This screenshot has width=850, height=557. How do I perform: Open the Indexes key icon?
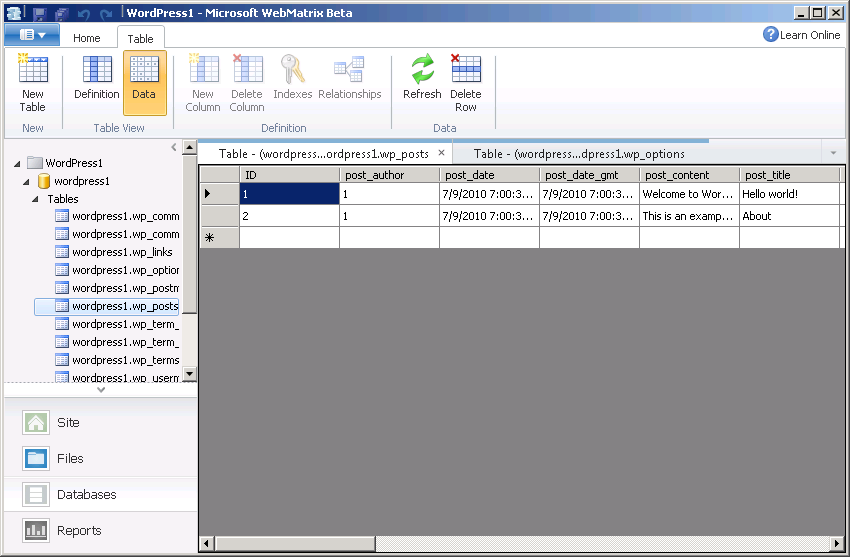coord(293,69)
